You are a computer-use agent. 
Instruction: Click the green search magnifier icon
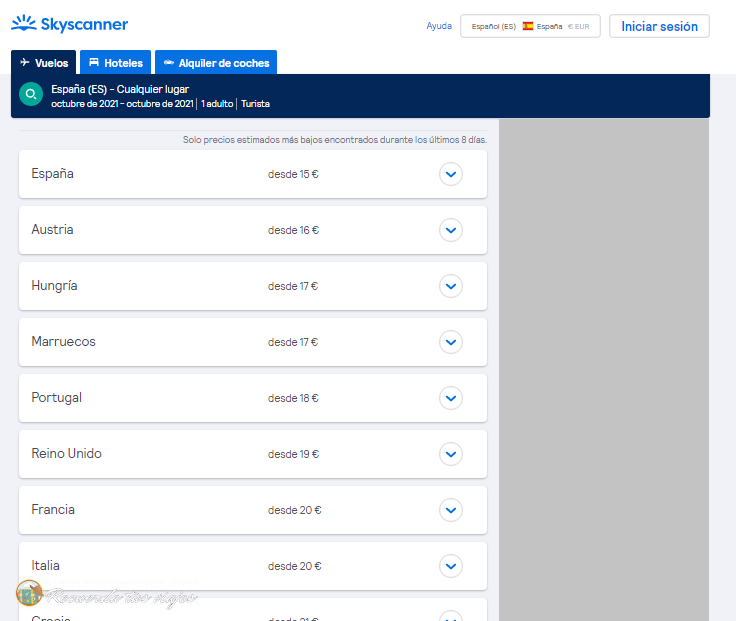31,94
